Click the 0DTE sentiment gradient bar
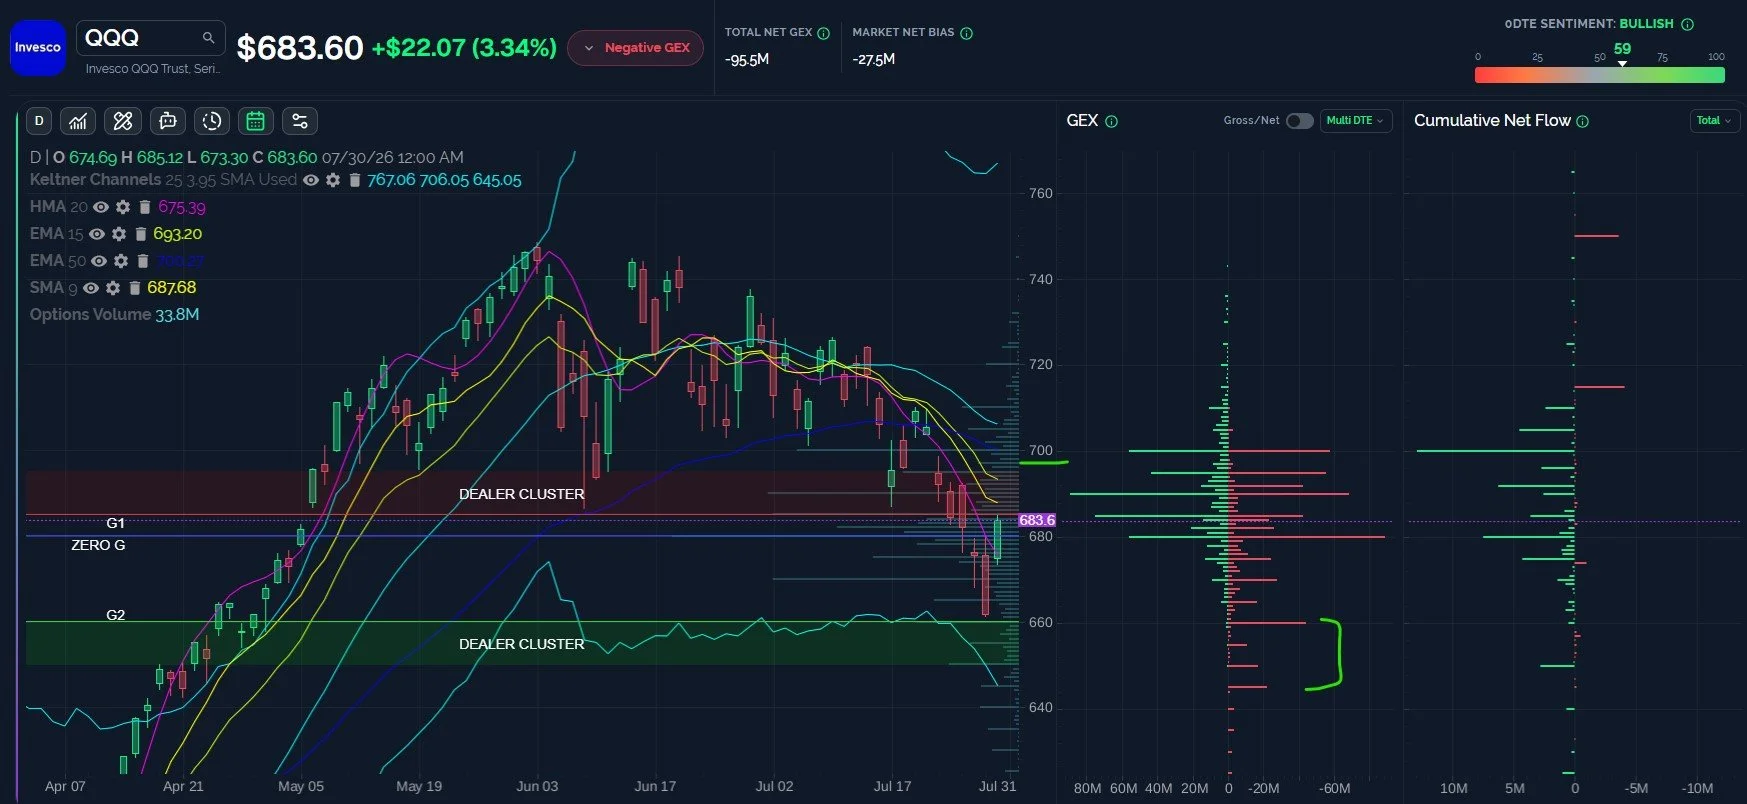The image size is (1747, 804). point(1599,75)
